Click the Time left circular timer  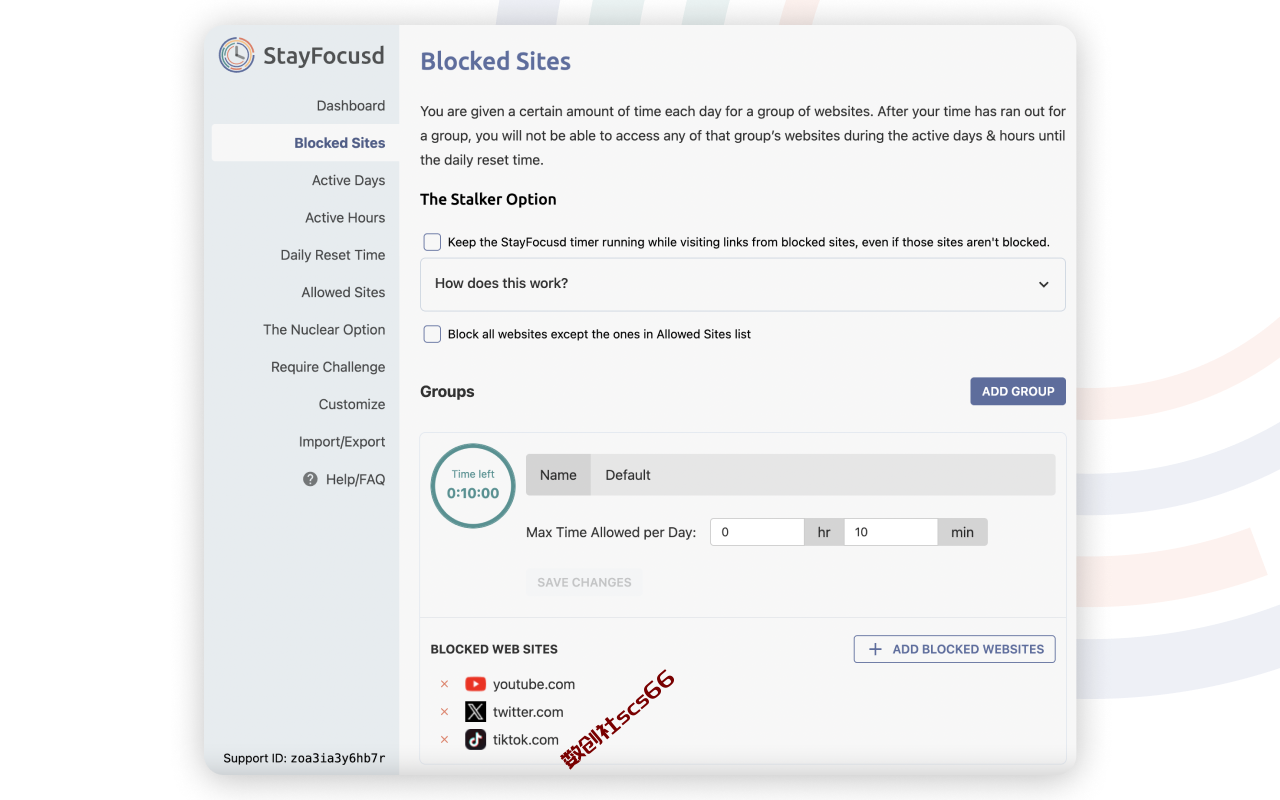pos(473,486)
